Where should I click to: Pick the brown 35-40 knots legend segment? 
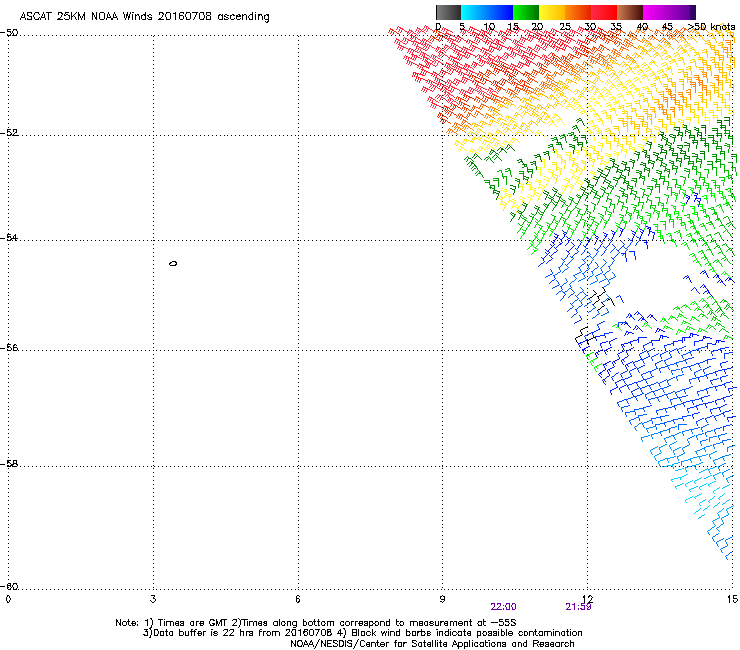[631, 12]
